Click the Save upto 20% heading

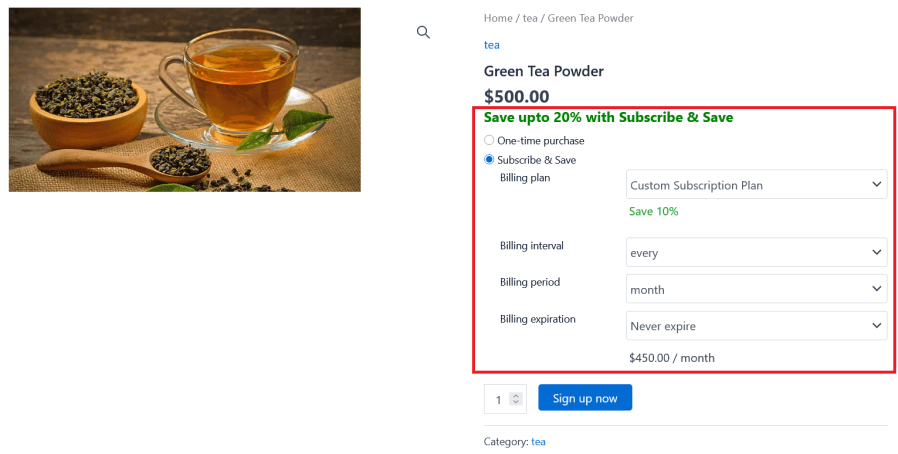[609, 117]
